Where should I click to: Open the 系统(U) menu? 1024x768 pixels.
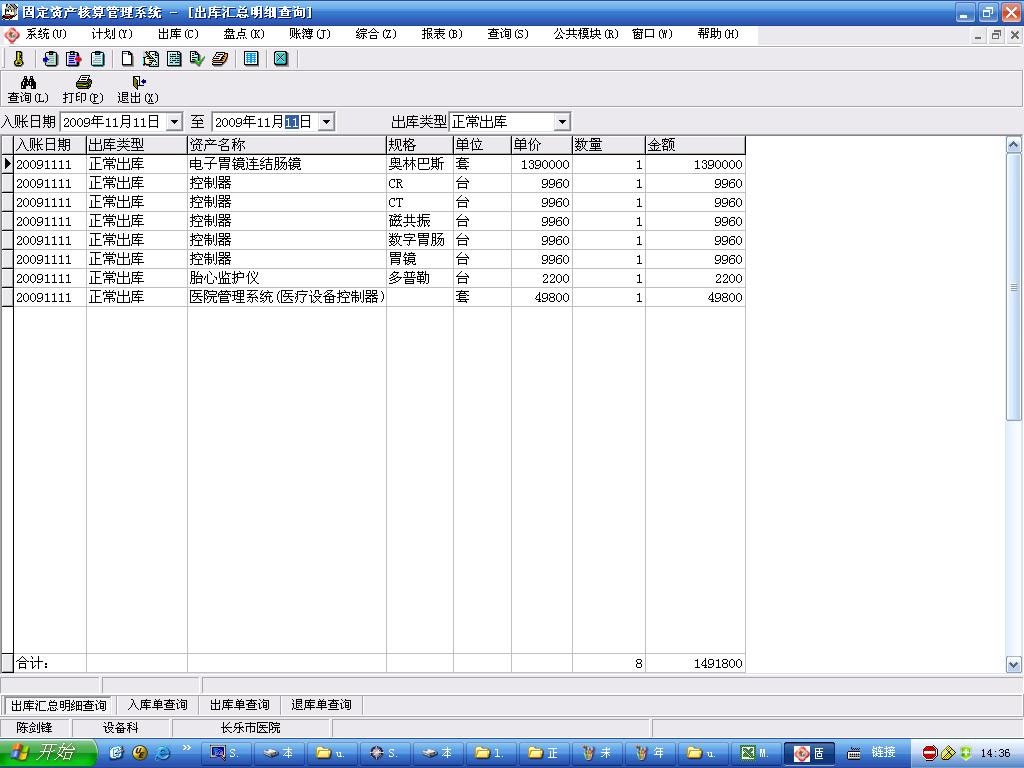[x=46, y=34]
